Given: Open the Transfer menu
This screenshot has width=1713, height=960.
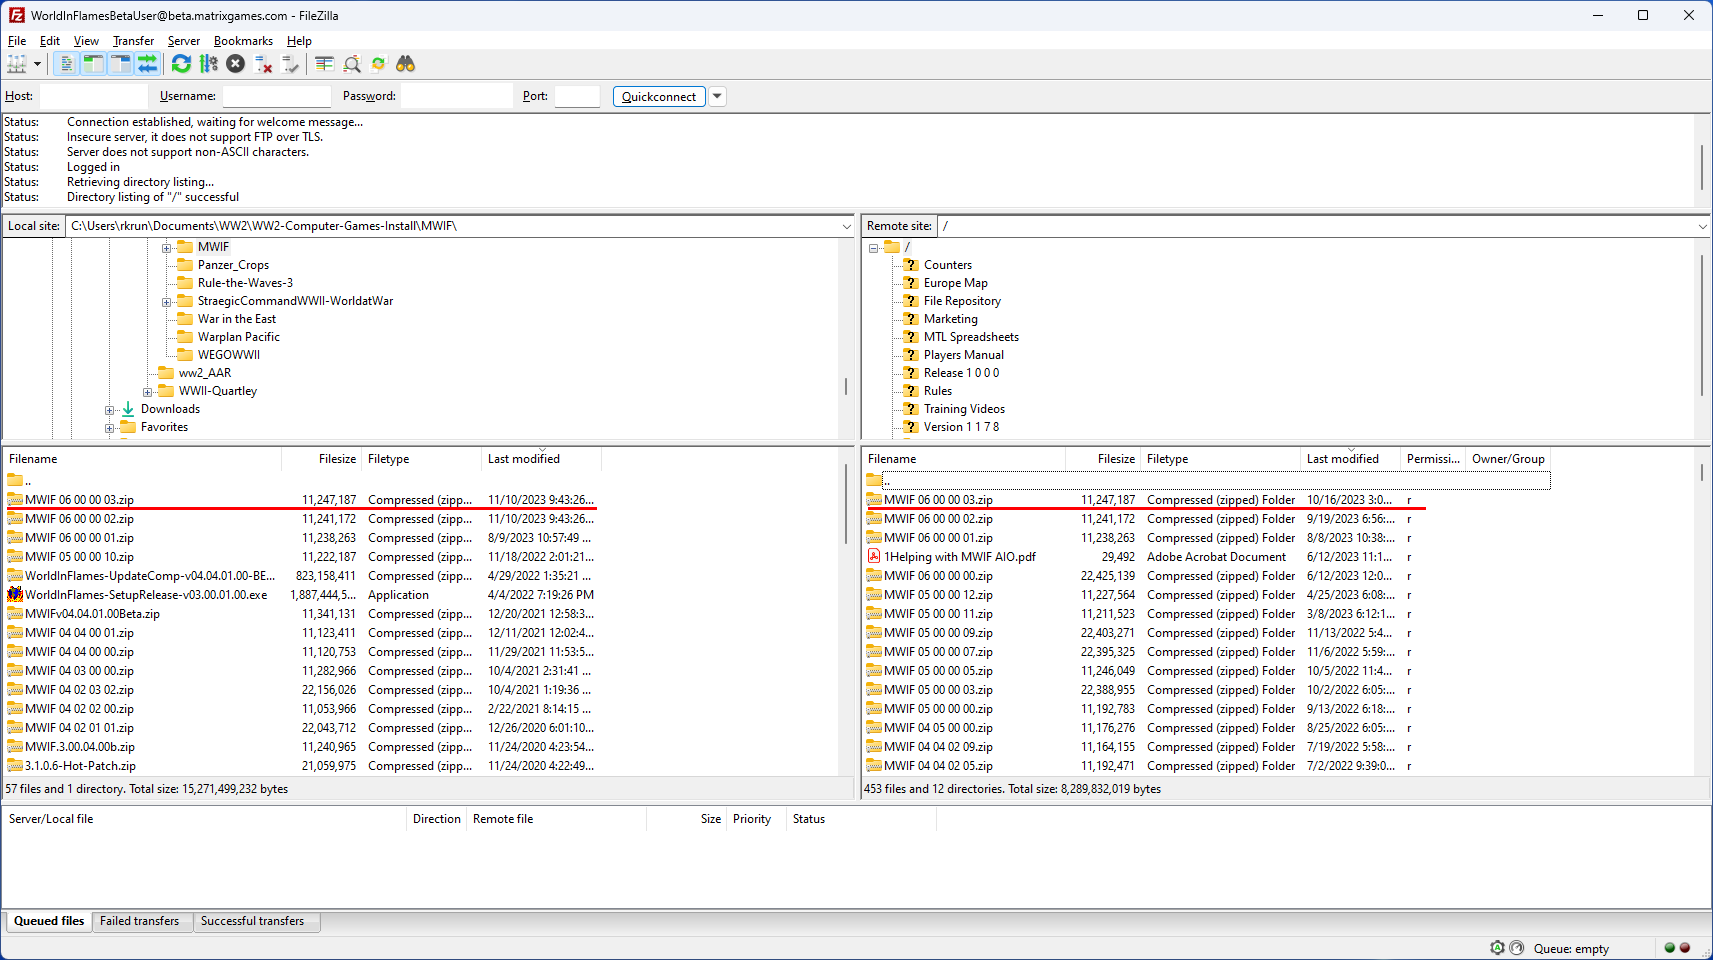Looking at the screenshot, I should (x=133, y=41).
